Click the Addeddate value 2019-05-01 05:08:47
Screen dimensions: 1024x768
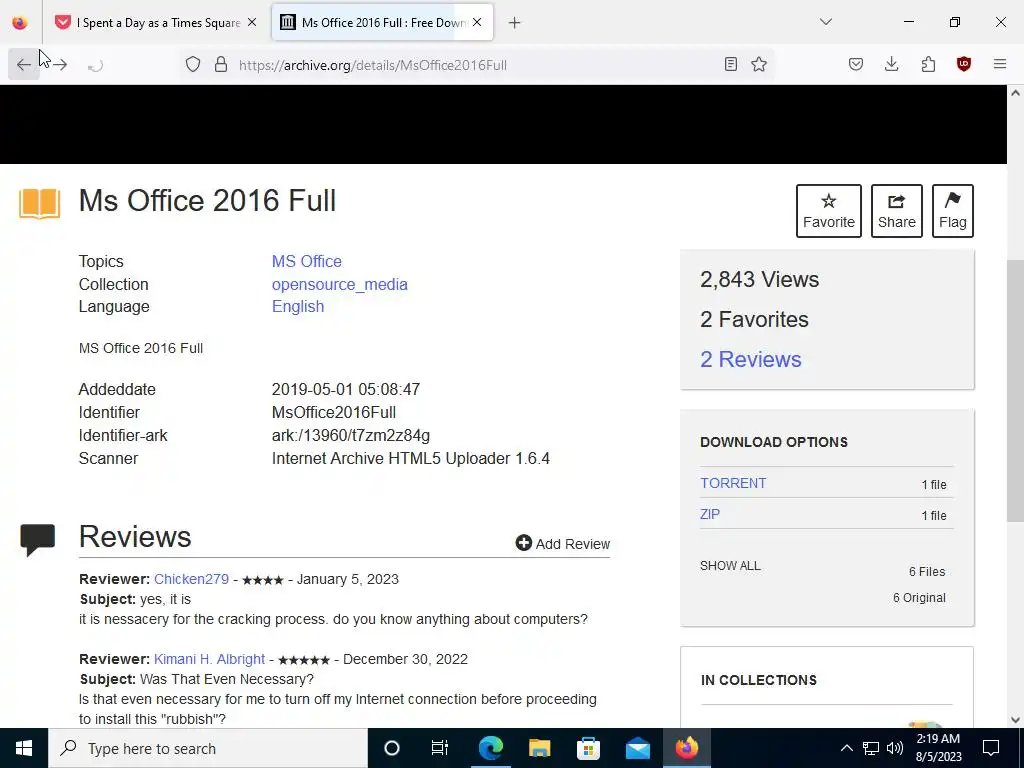(x=345, y=389)
